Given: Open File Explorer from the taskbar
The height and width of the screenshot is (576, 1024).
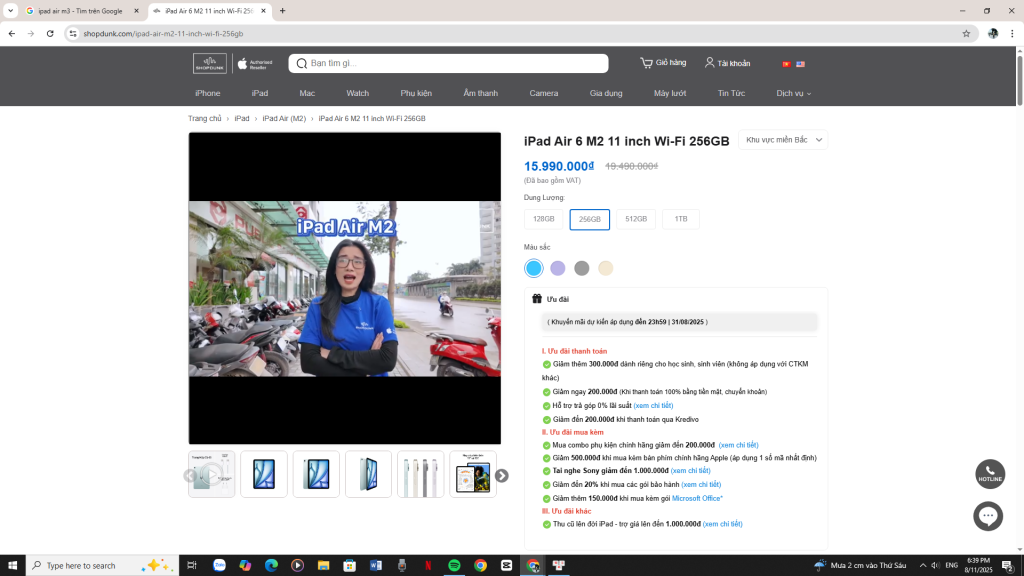Looking at the screenshot, I should point(323,566).
